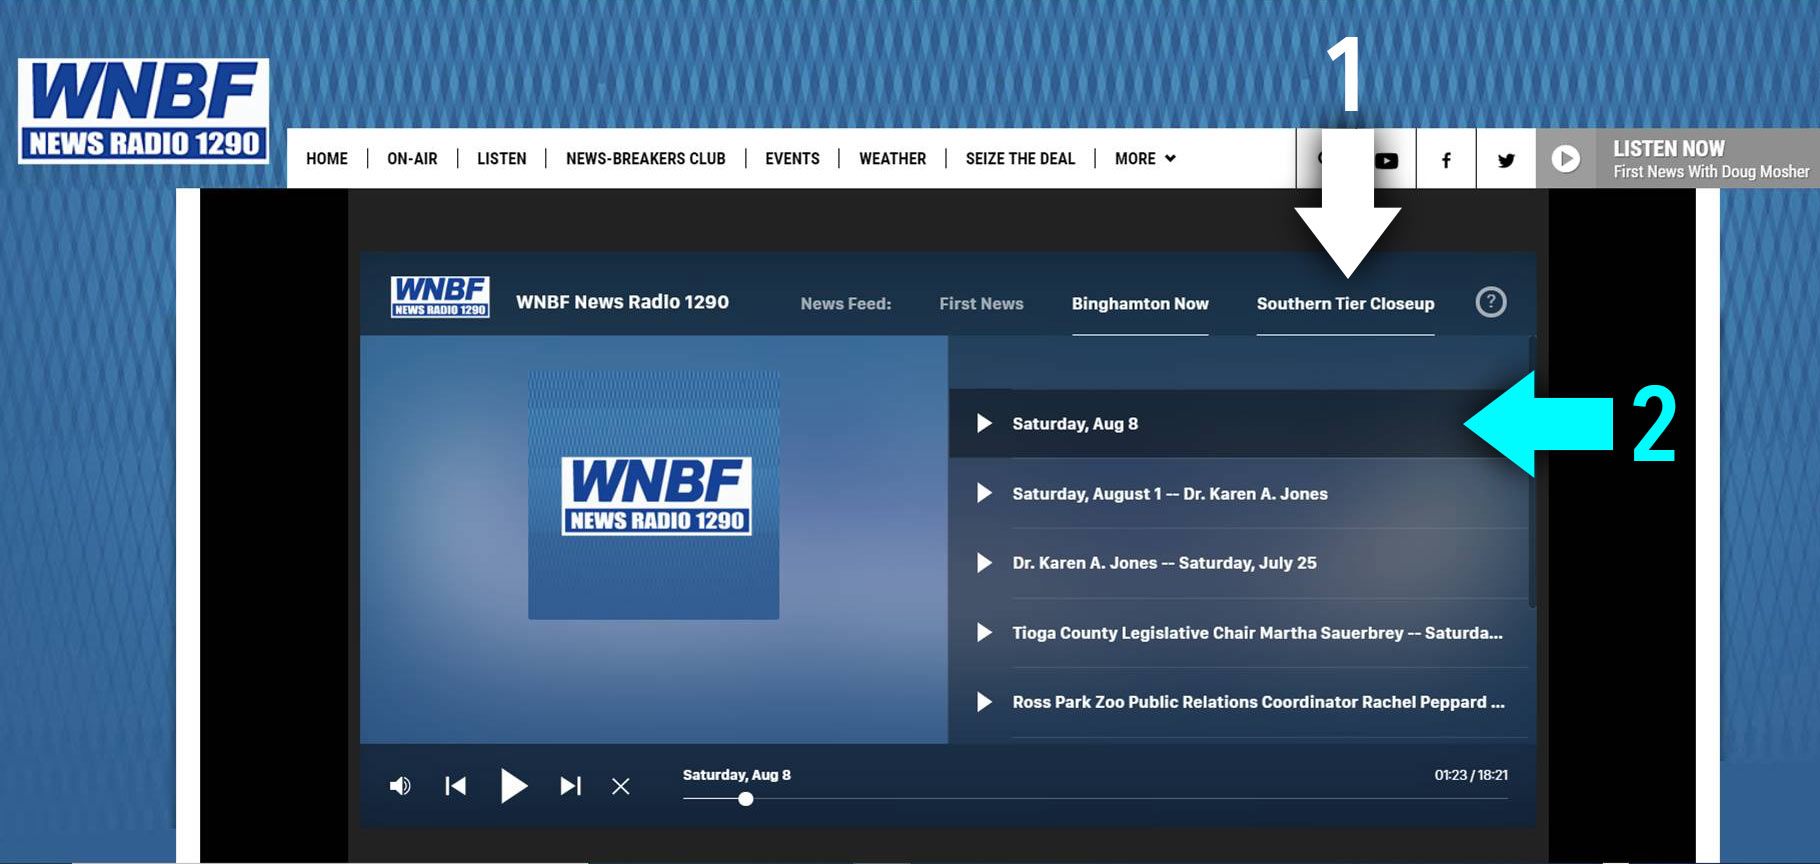Skip to previous track in the player
The height and width of the screenshot is (864, 1820).
[456, 786]
